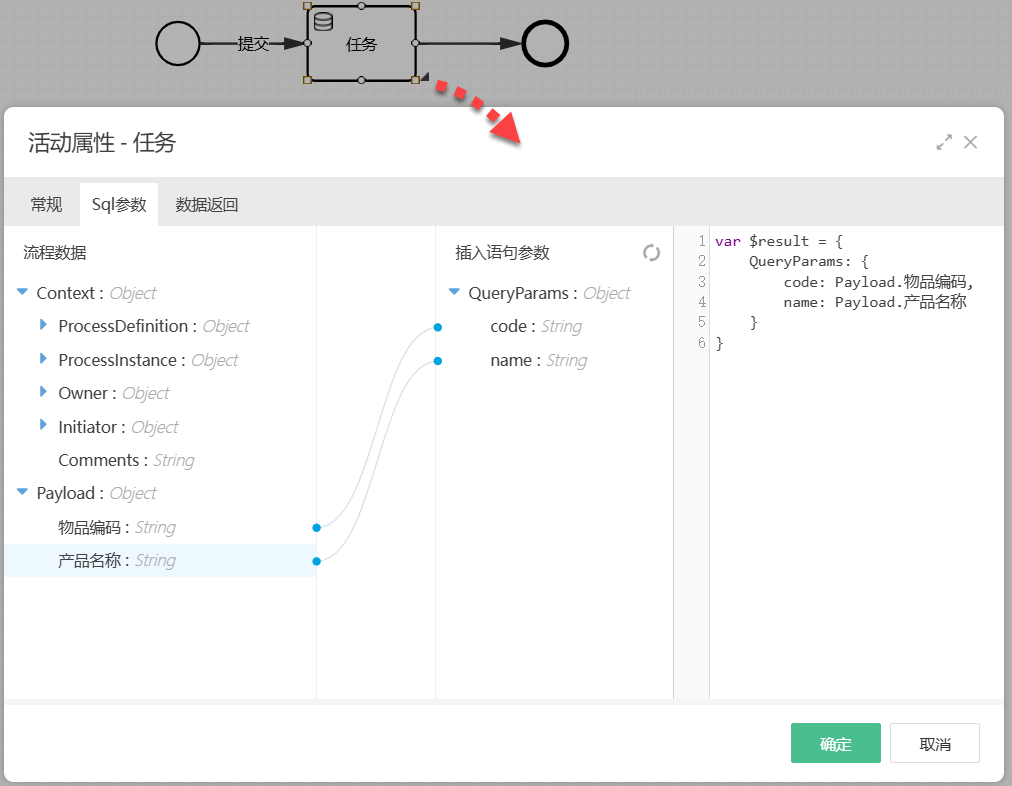The image size is (1012, 786).
Task: Select the end event circle
Action: (545, 44)
